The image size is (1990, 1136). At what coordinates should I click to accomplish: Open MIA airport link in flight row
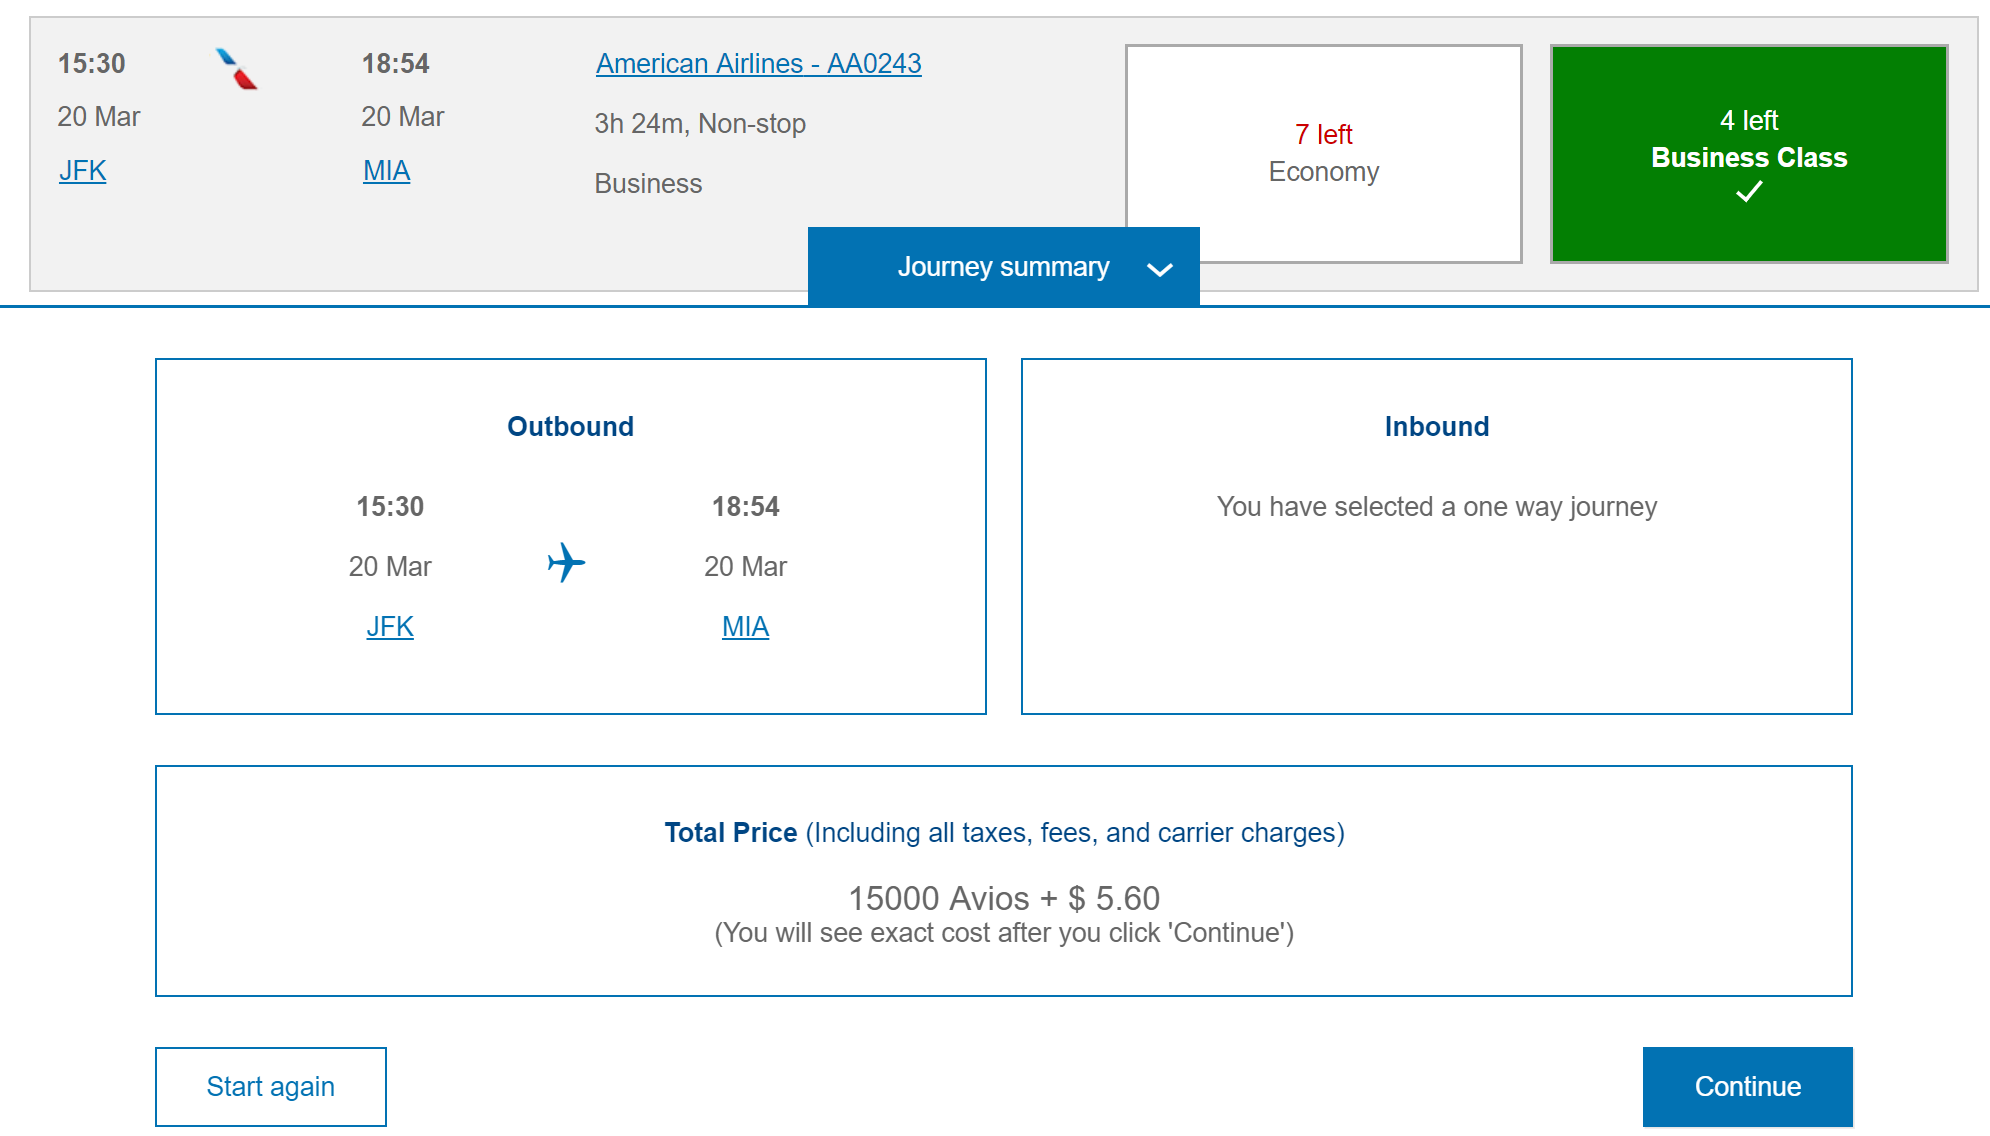pos(386,171)
